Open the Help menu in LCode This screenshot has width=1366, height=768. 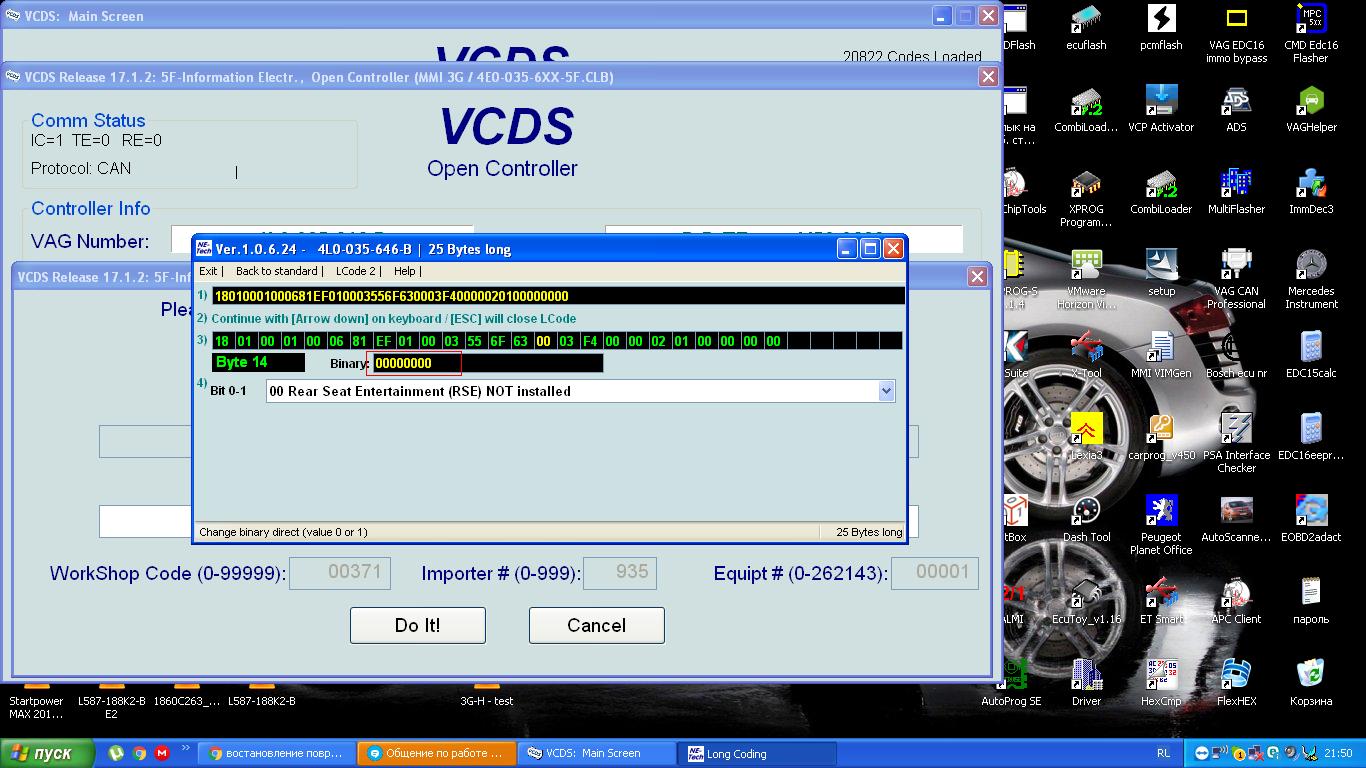click(404, 271)
